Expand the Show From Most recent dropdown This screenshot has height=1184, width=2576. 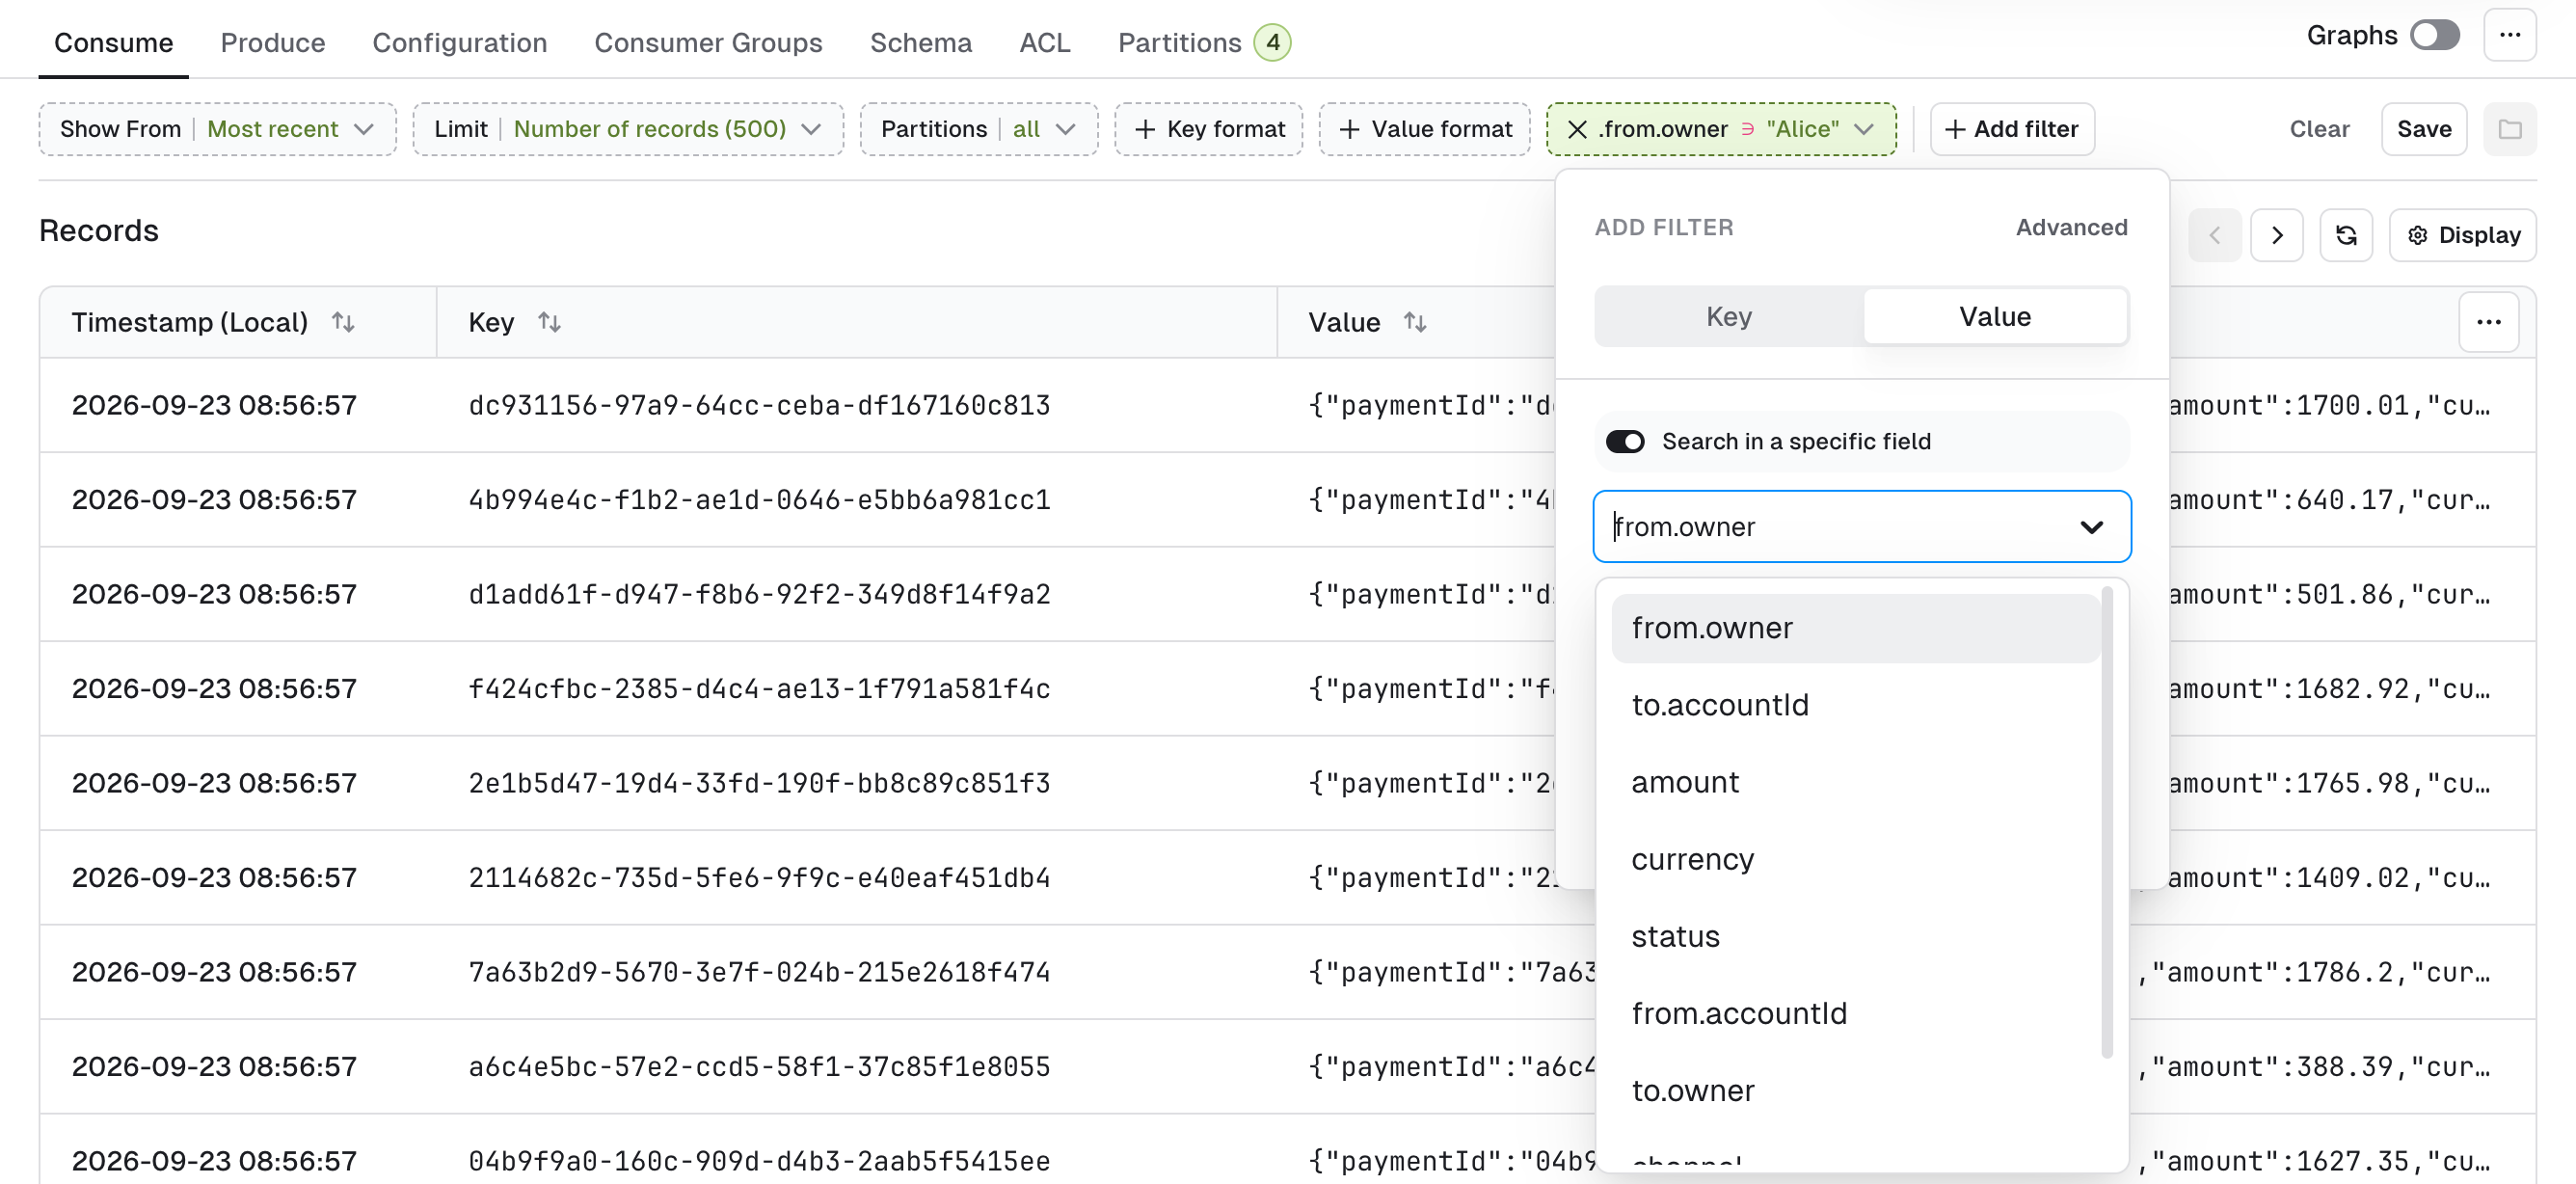(x=217, y=129)
